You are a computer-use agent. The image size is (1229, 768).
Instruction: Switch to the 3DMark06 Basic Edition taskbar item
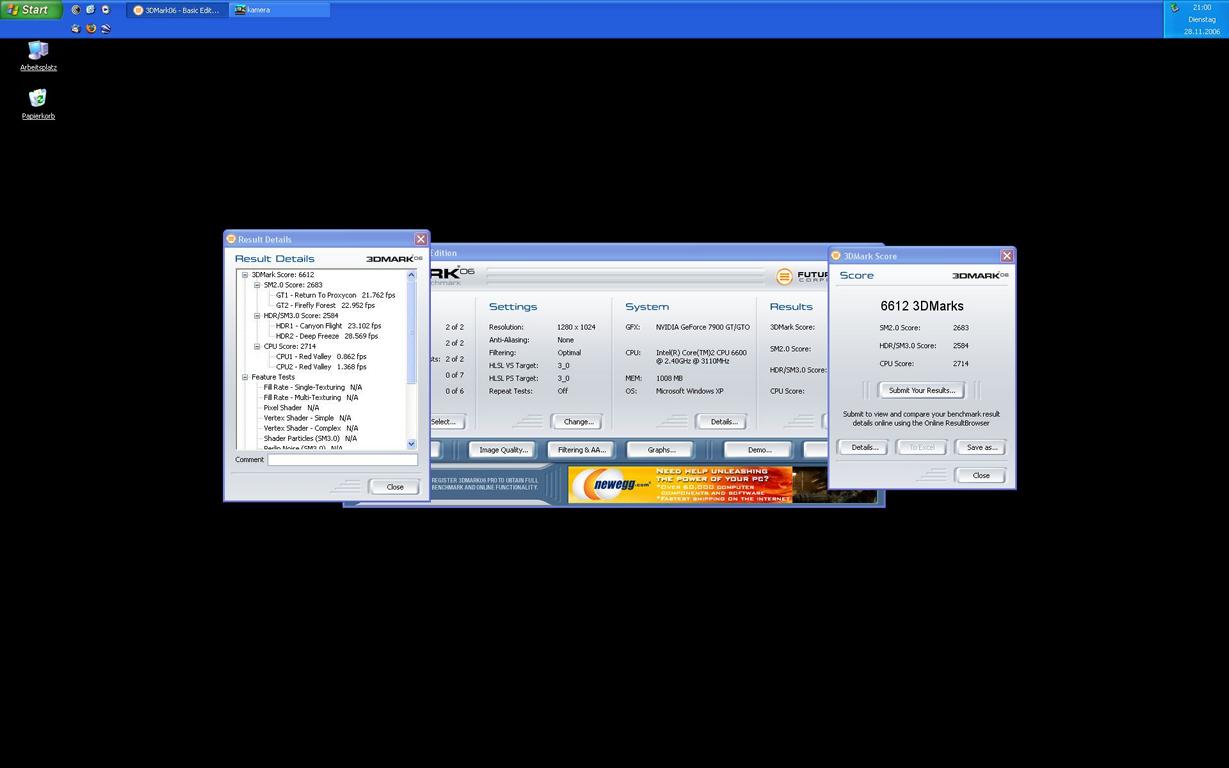tap(177, 10)
